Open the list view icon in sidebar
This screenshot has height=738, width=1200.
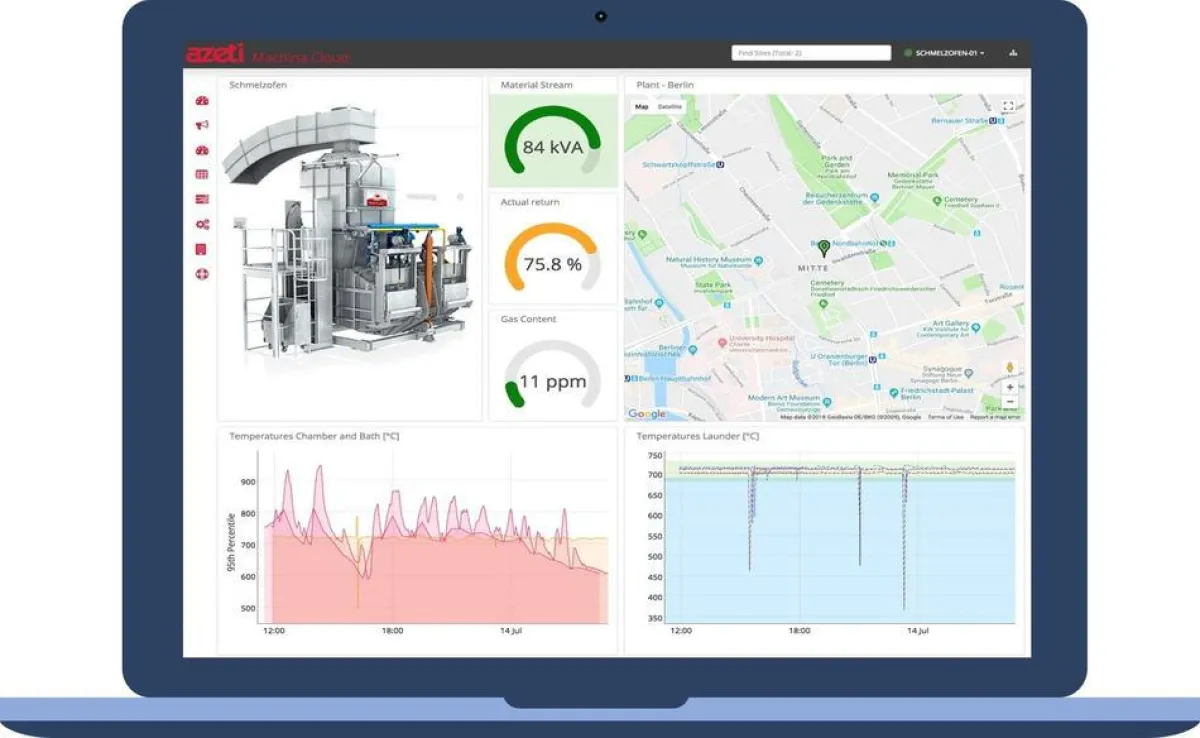click(202, 199)
